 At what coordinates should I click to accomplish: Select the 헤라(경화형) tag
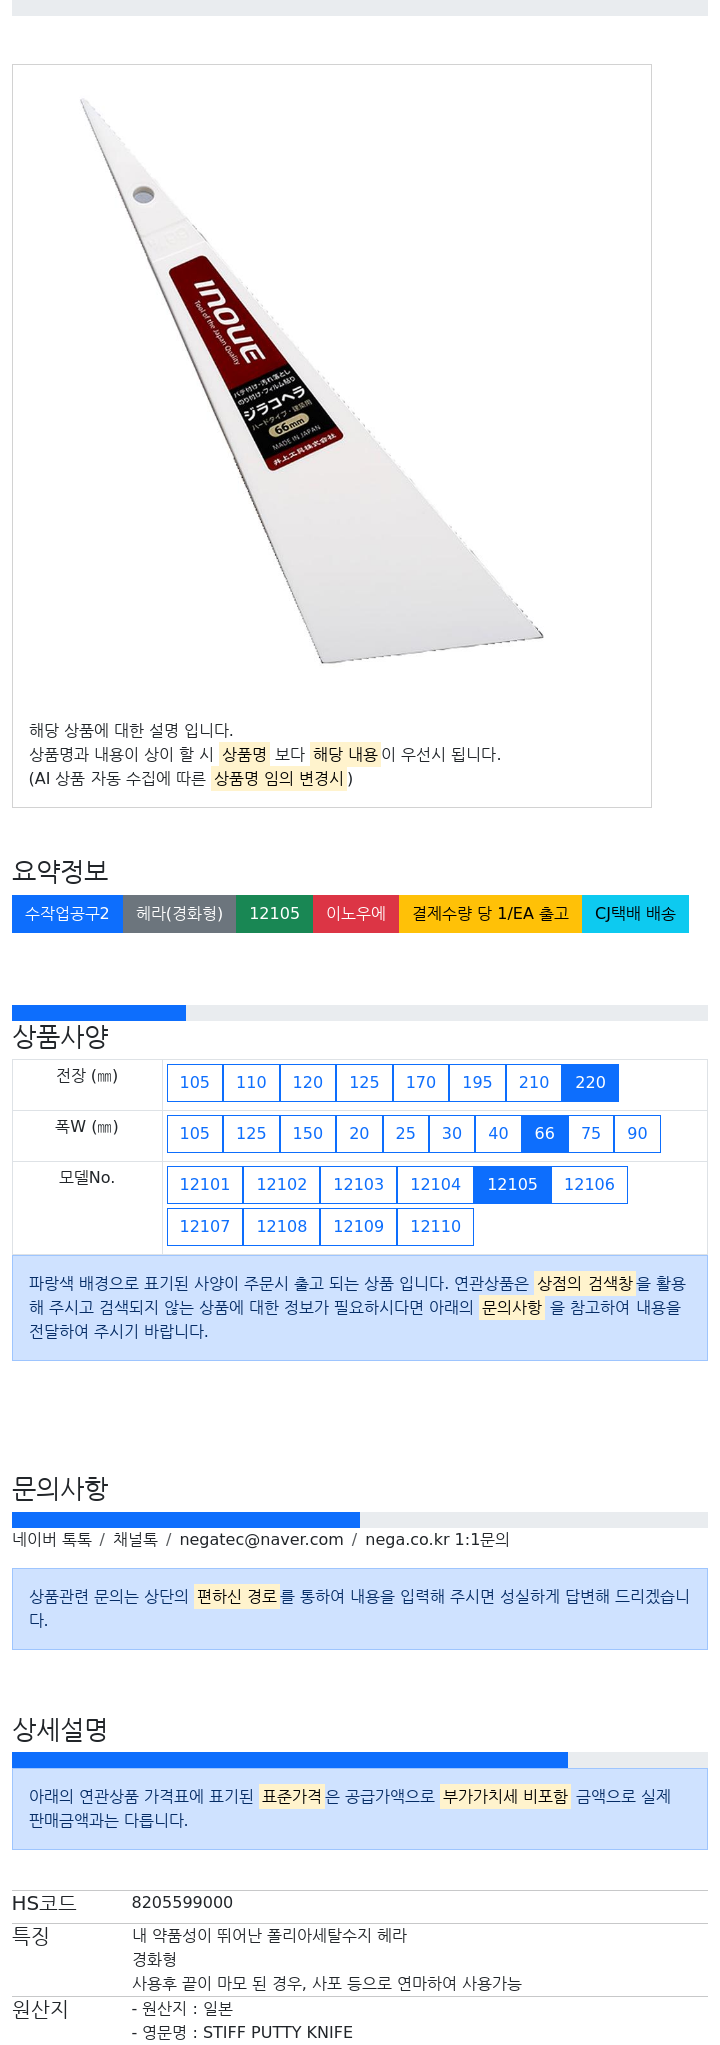pos(179,914)
